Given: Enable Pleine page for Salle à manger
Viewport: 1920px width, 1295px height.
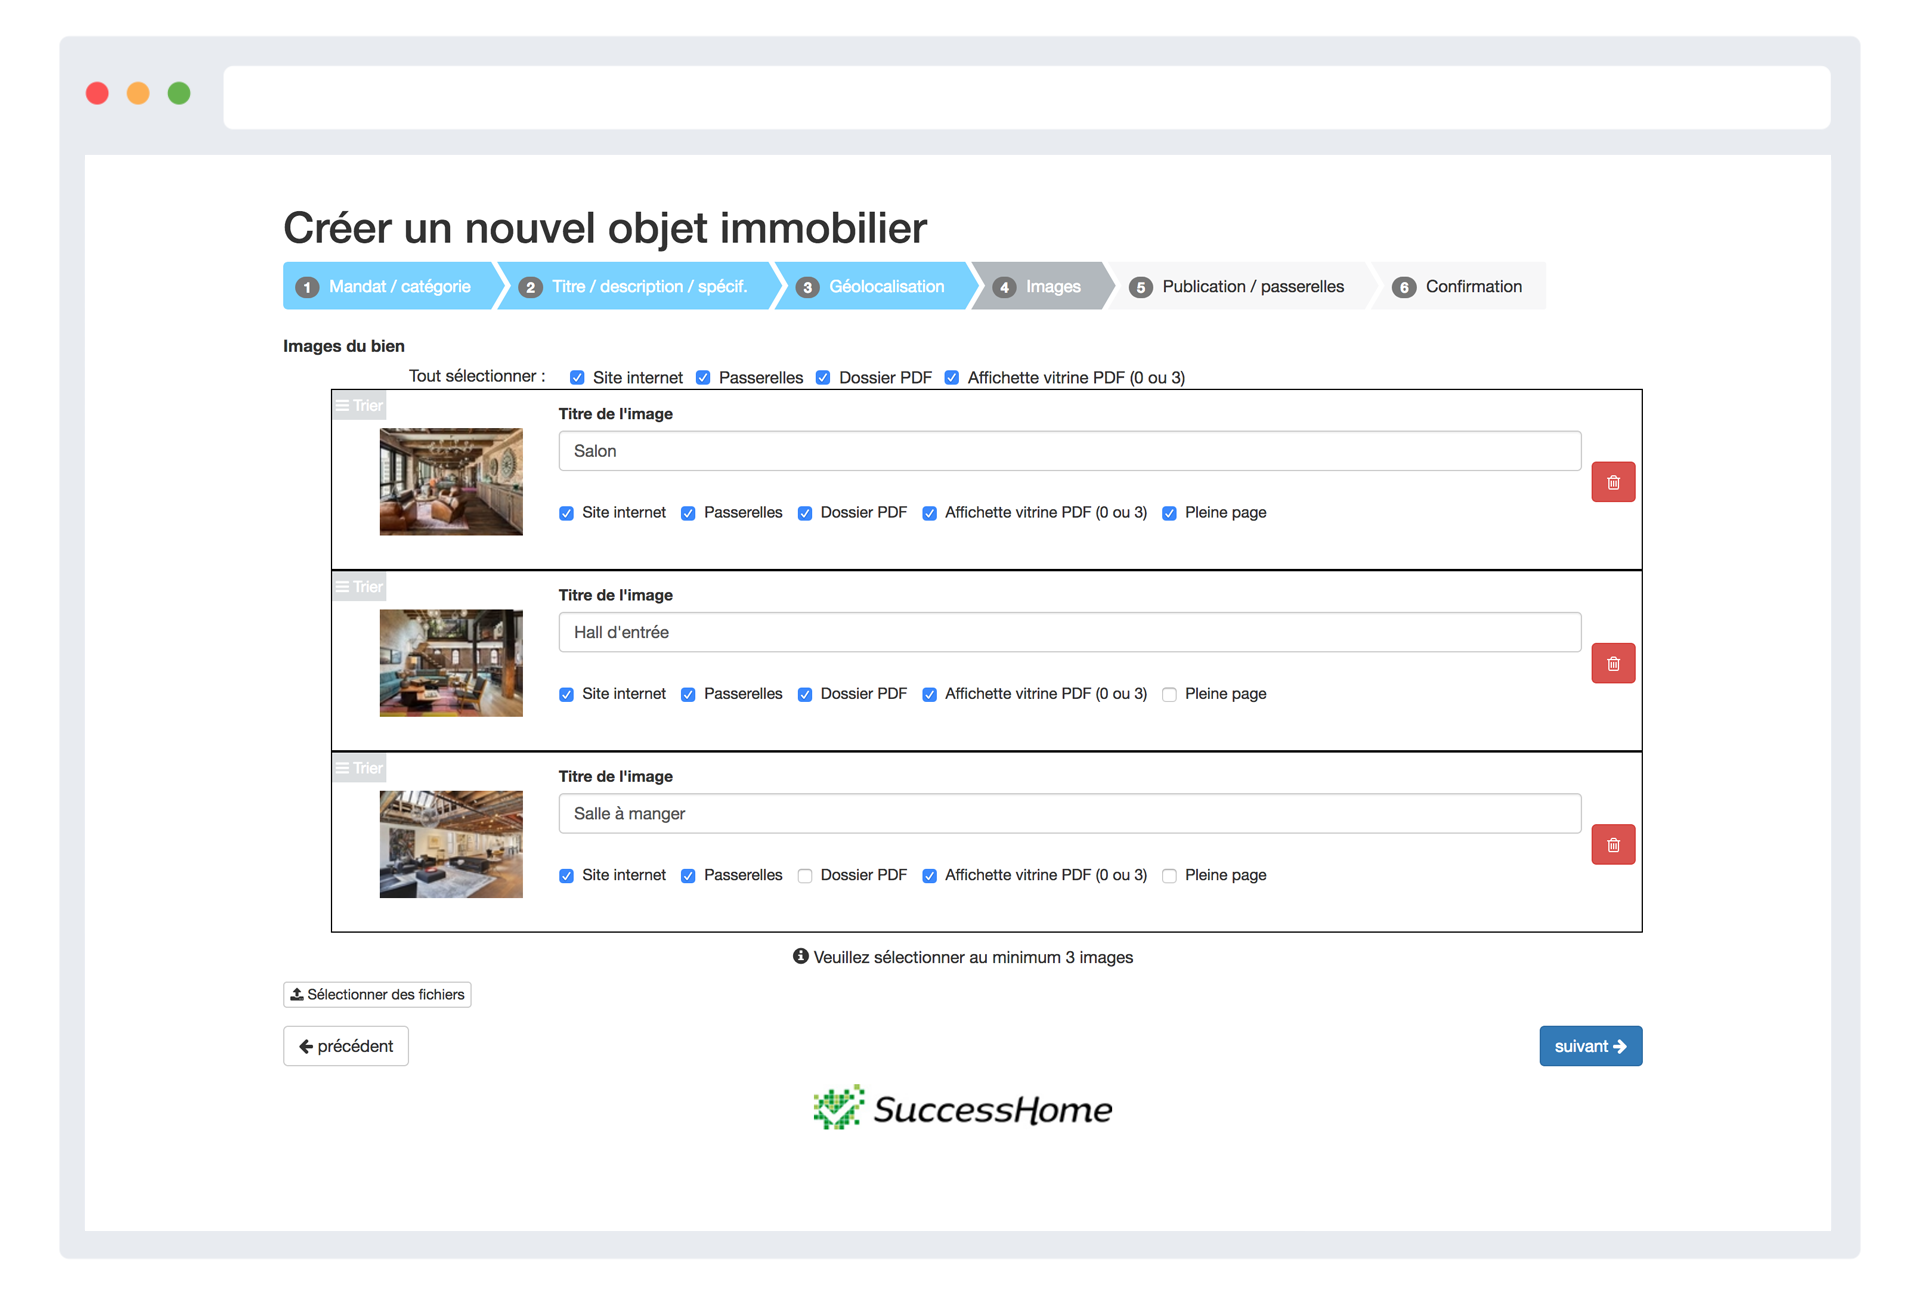Looking at the screenshot, I should coord(1169,876).
